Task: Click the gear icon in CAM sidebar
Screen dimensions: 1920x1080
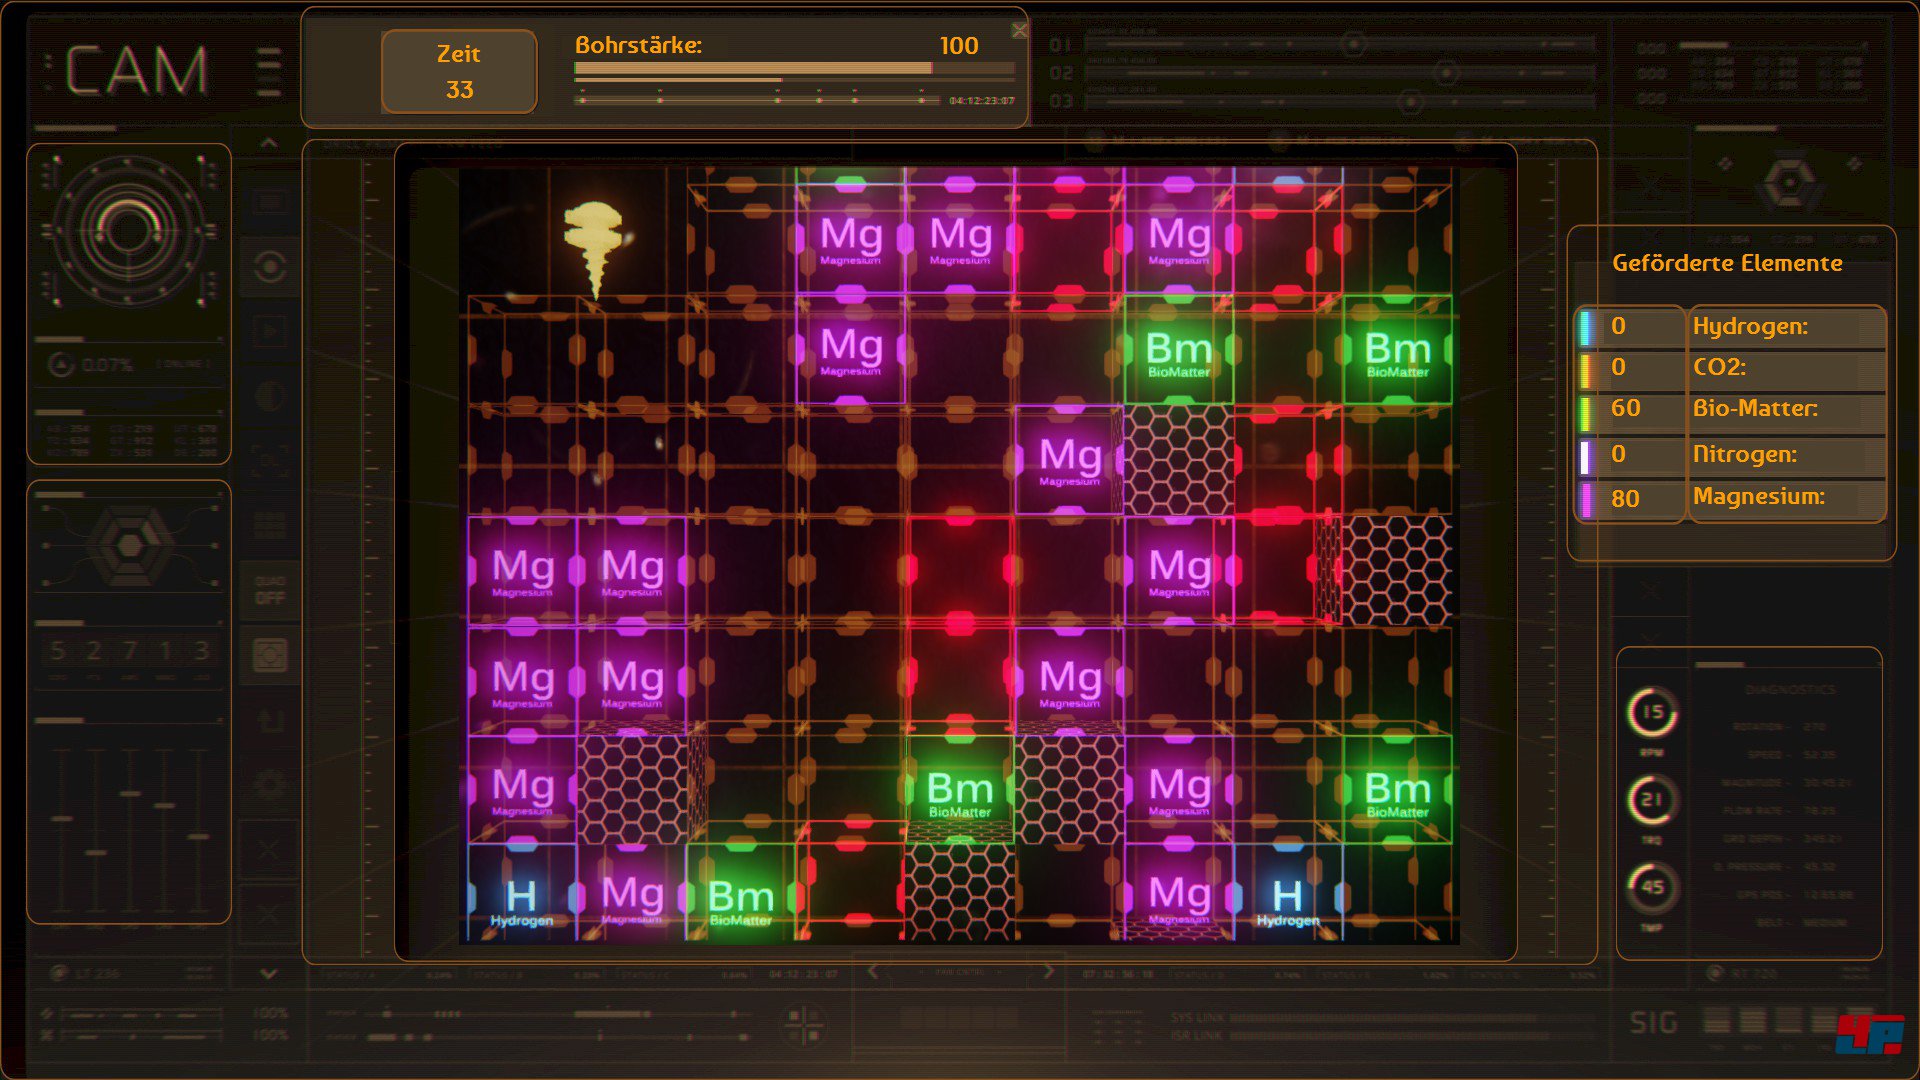Action: 269,785
